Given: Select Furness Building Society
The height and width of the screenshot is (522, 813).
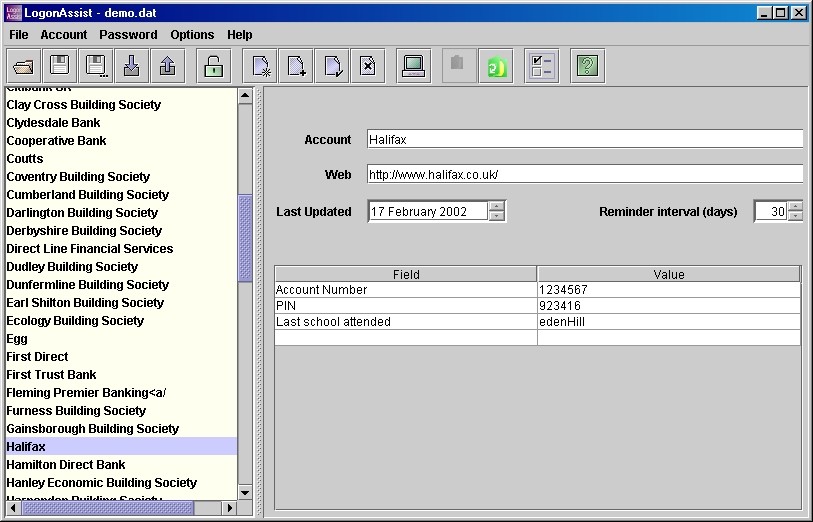Looking at the screenshot, I should pyautogui.click(x=121, y=411).
